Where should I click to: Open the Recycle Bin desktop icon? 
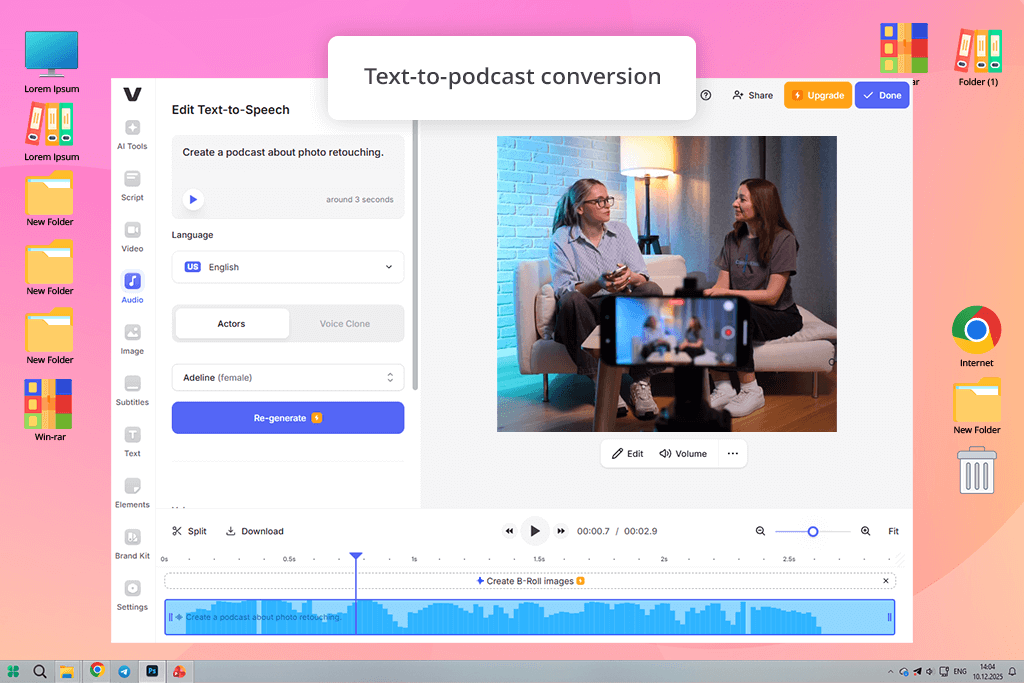[x=977, y=470]
